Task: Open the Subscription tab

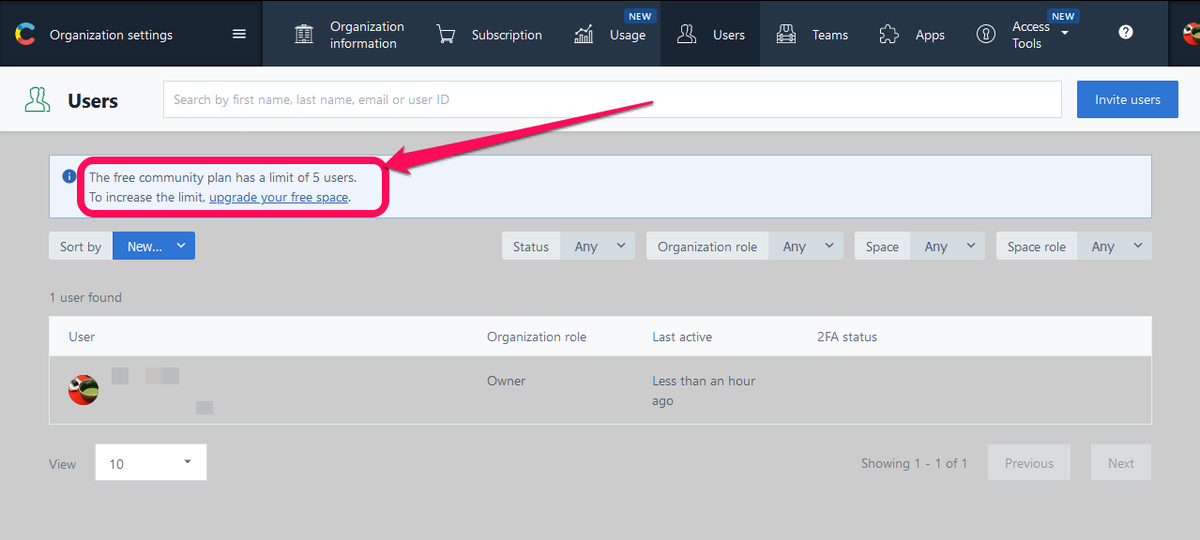Action: pos(489,34)
